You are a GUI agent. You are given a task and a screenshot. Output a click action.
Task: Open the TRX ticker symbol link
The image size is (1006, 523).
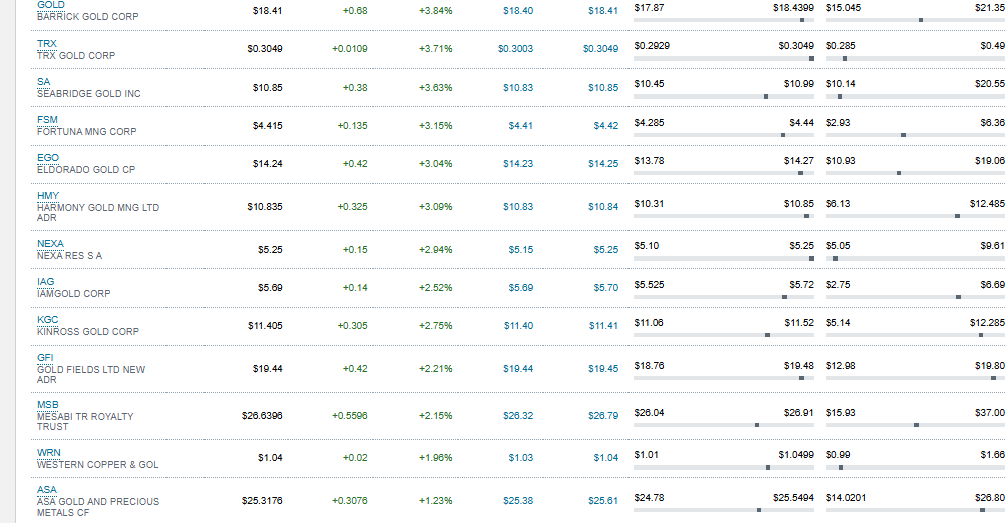click(x=46, y=44)
